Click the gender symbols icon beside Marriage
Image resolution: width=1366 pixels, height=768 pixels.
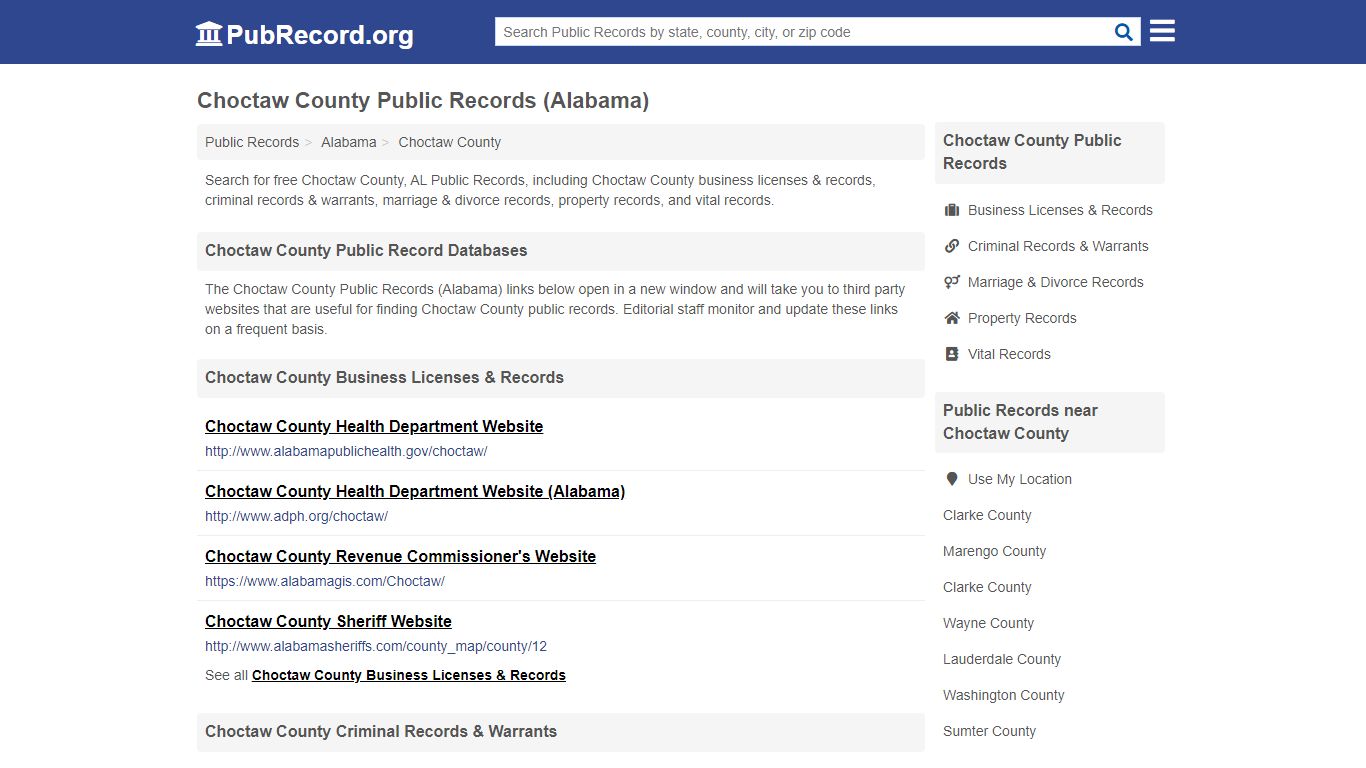point(952,282)
